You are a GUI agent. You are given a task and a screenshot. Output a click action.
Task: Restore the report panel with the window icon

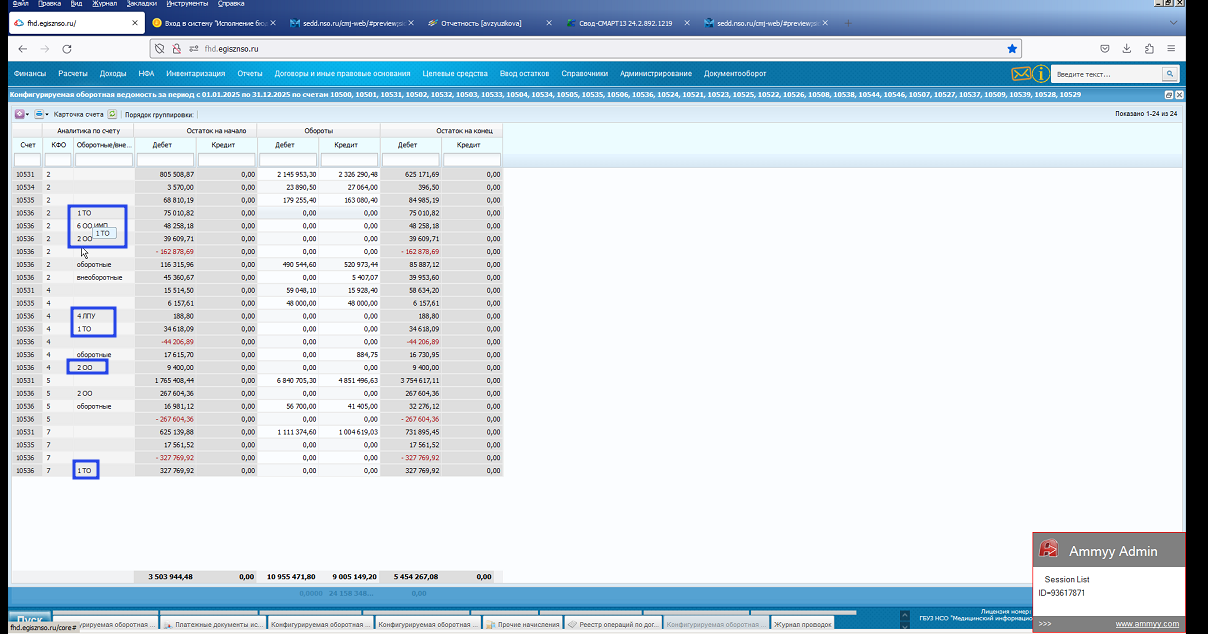(1170, 94)
